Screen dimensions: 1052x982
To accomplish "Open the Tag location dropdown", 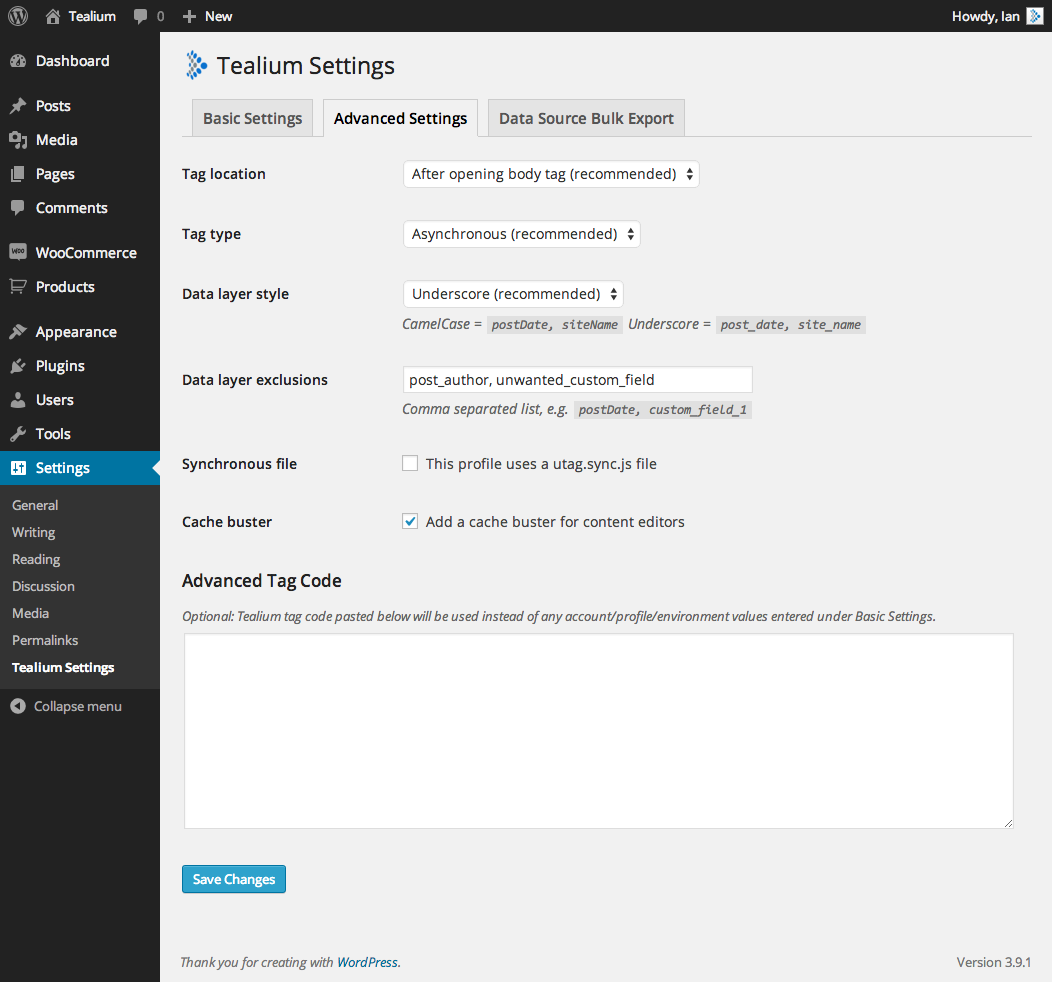I will [550, 174].
